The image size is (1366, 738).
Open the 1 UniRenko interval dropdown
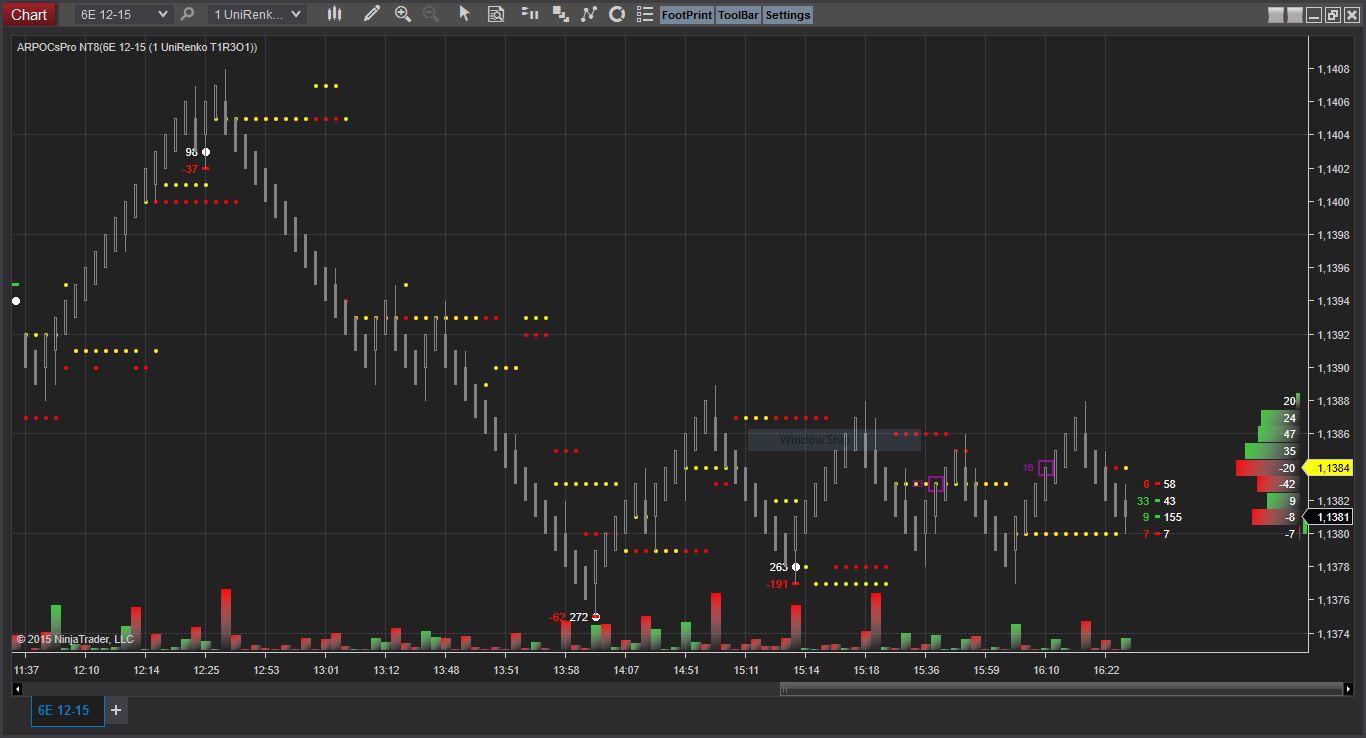click(256, 14)
